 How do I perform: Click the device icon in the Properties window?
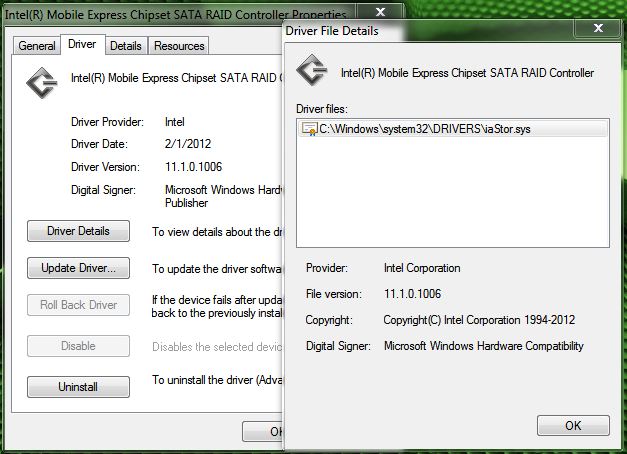point(42,83)
